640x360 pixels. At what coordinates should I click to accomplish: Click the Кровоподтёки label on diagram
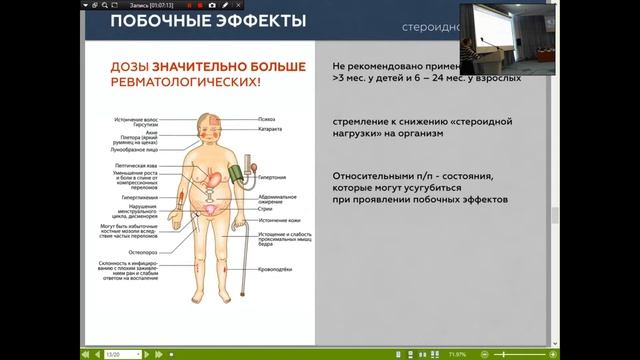coord(275,269)
